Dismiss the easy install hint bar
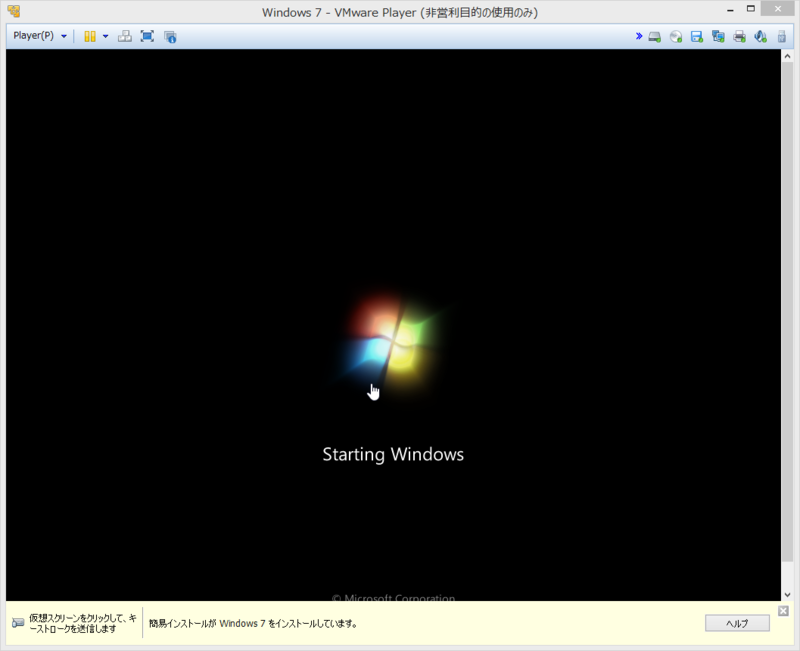Viewport: 800px width, 651px height. [x=784, y=611]
